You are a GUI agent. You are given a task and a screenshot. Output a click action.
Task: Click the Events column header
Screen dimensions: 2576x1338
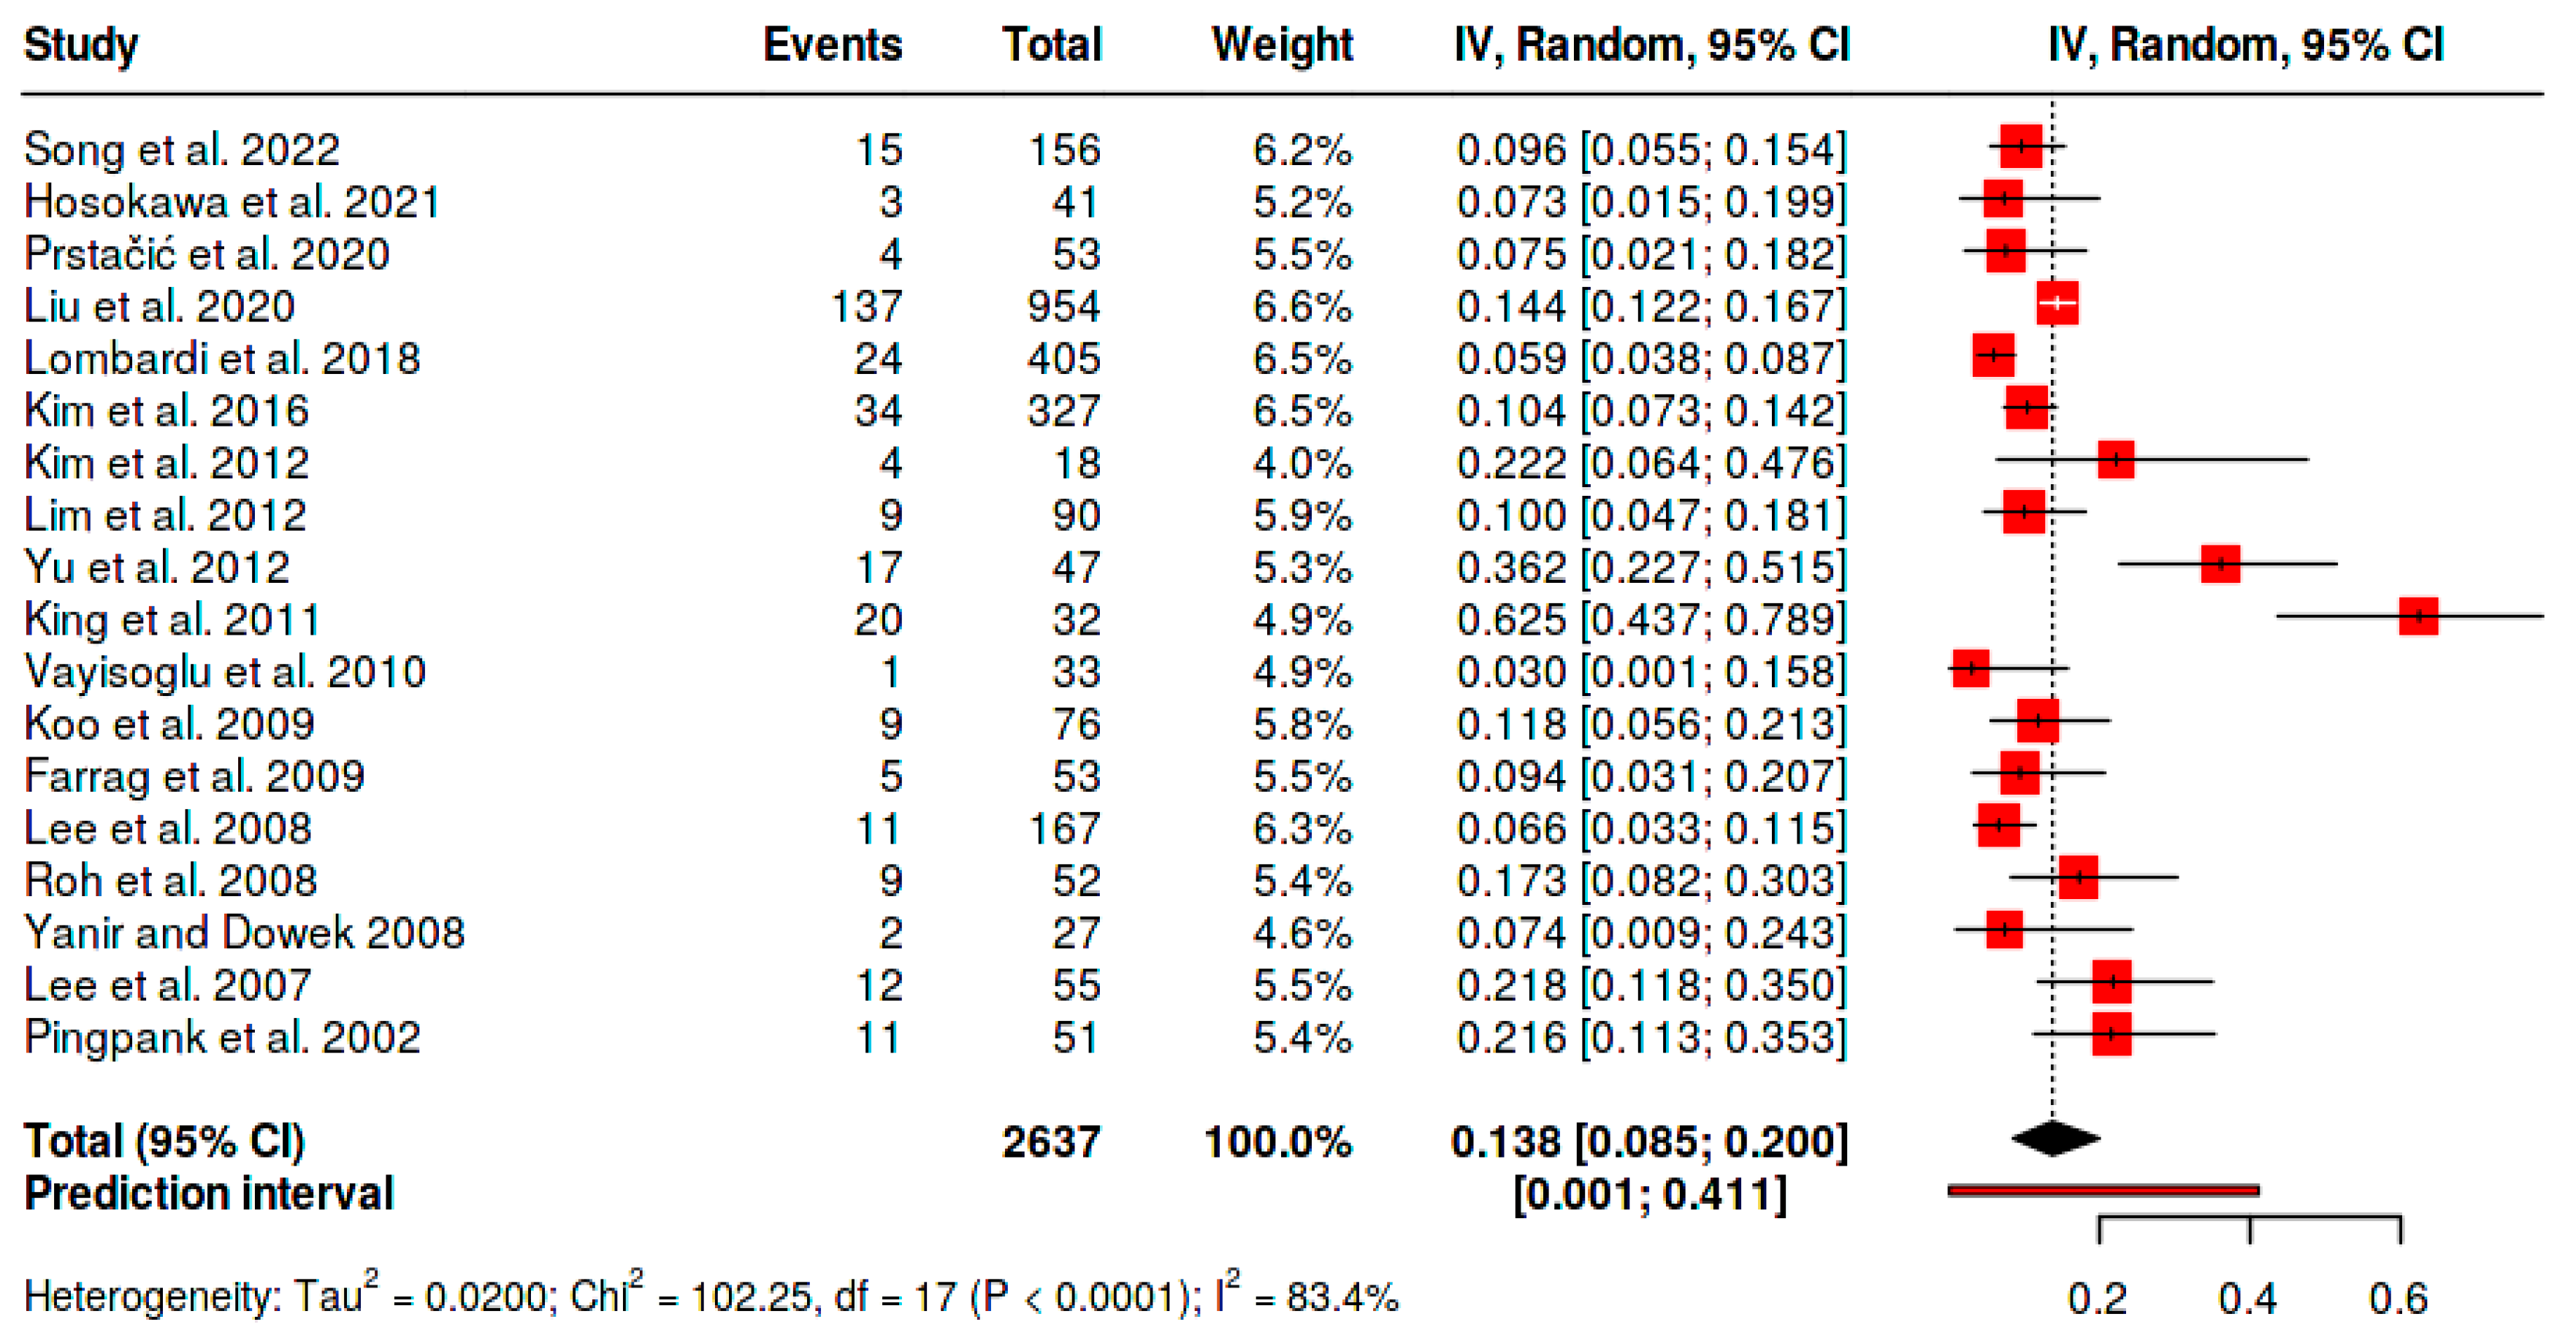point(832,45)
